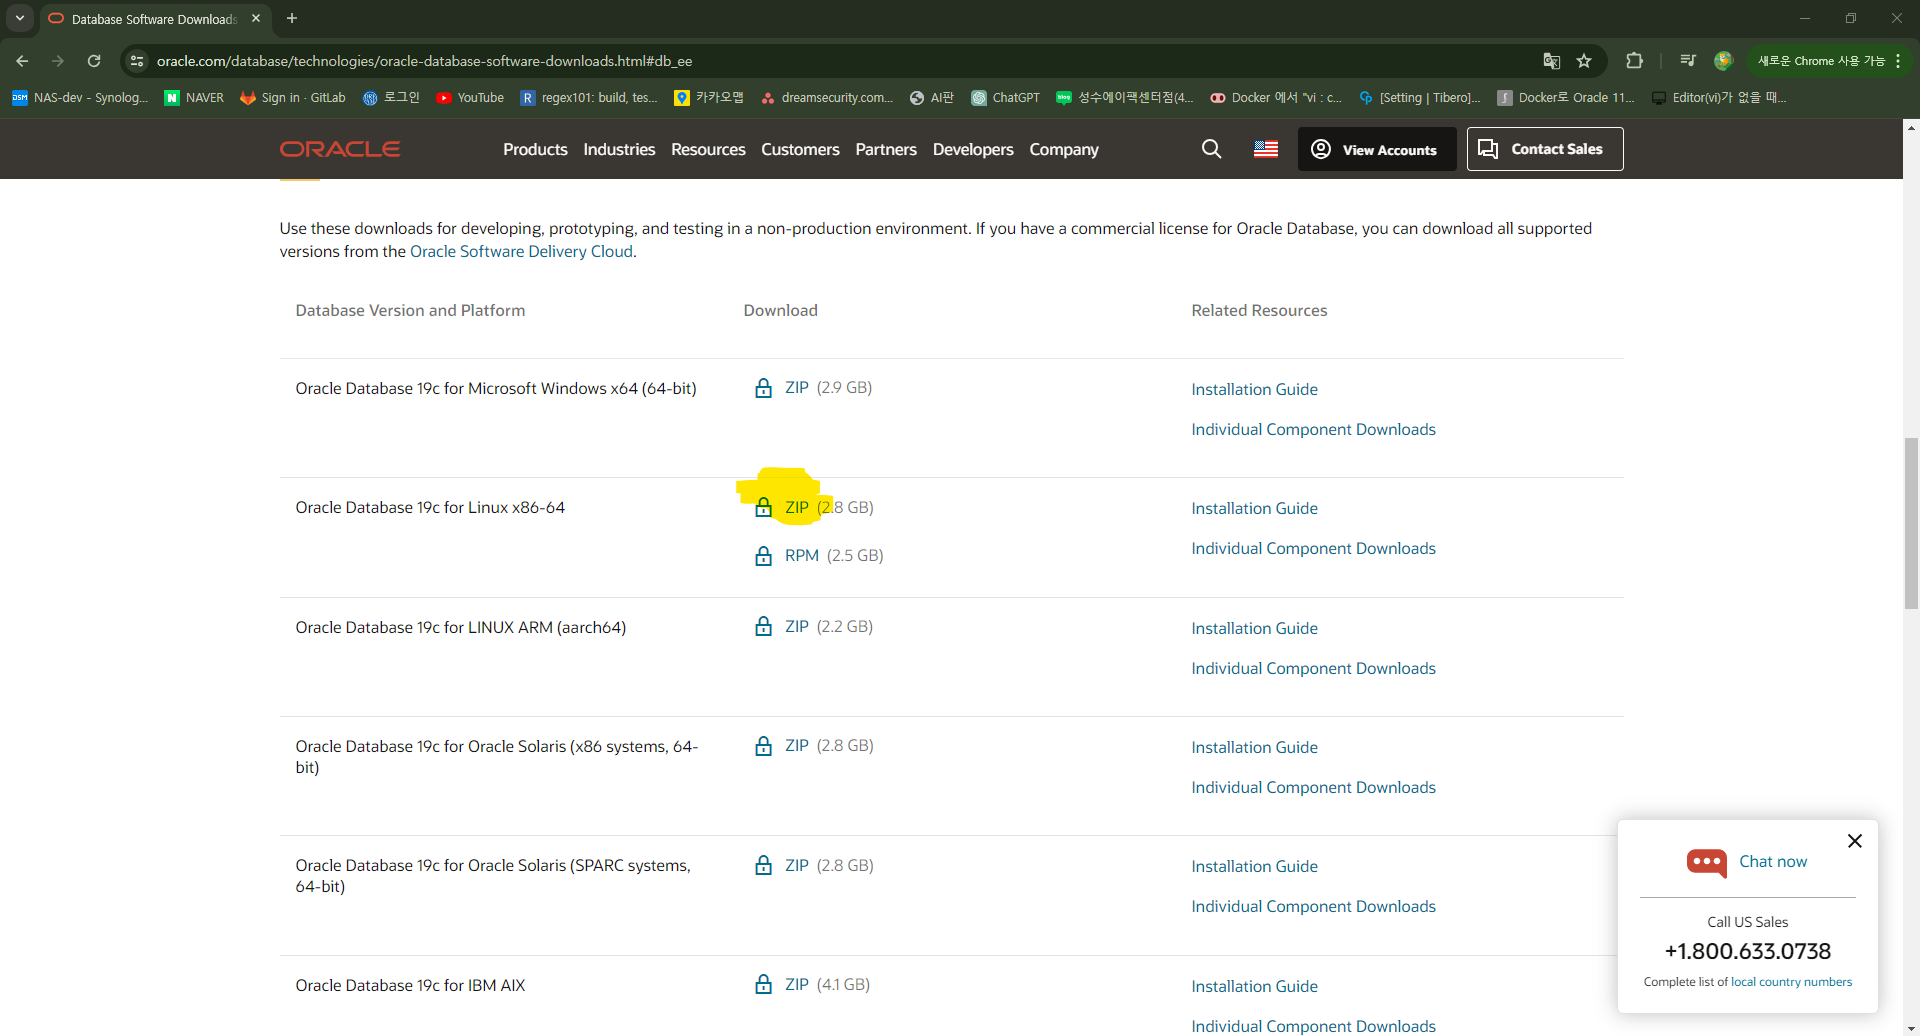This screenshot has height=1036, width=1920.
Task: Open Oracle Software Delivery Cloud link
Action: 521,252
